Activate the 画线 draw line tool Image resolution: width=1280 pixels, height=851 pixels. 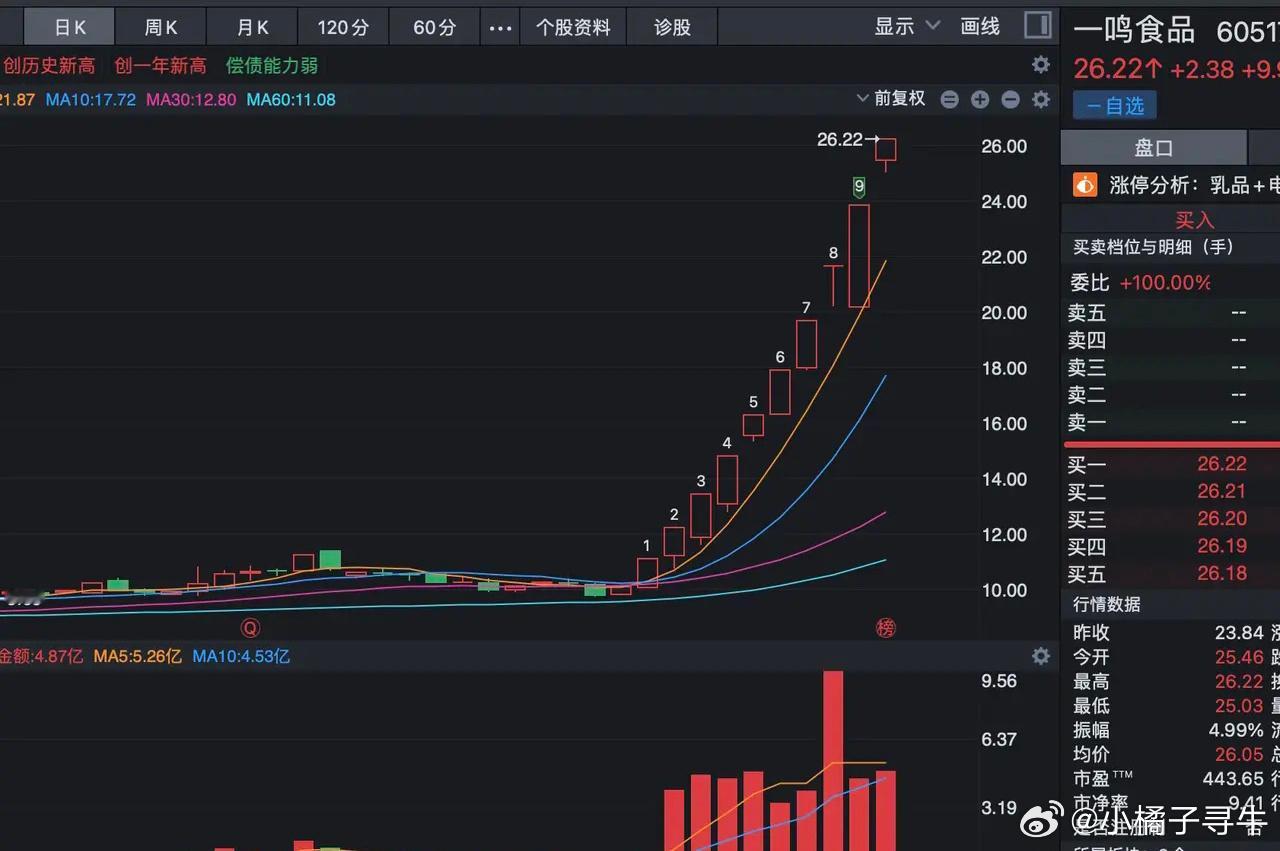[x=980, y=27]
